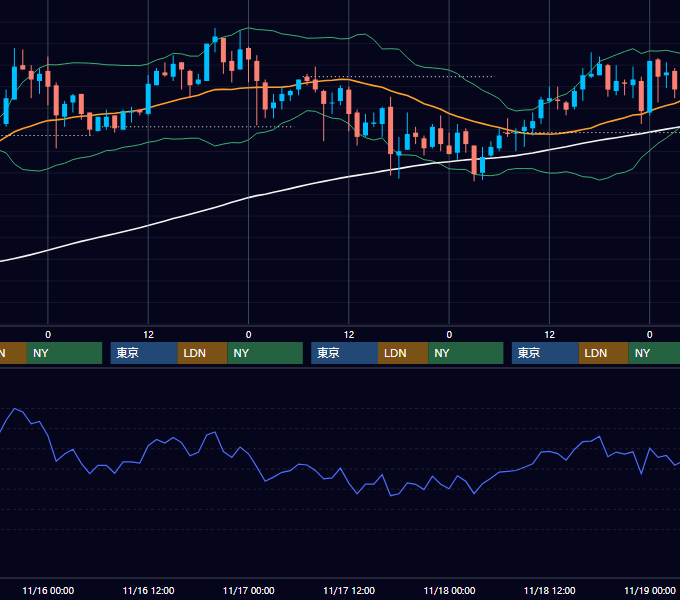Click the 11/16 12:00 time axis label
This screenshot has width=680, height=600.
148,590
